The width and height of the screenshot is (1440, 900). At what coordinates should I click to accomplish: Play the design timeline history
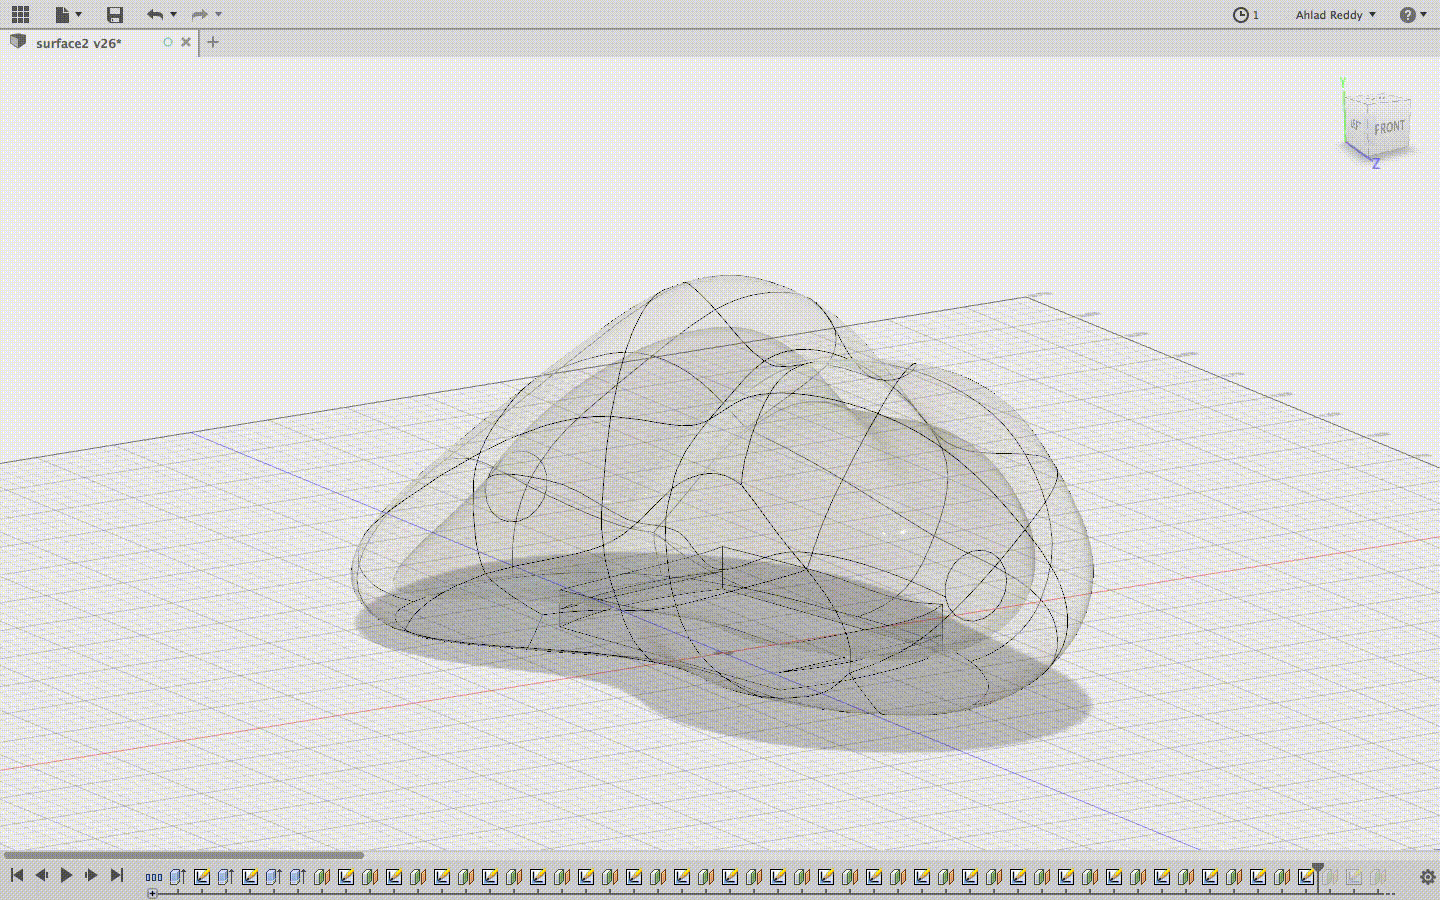[x=66, y=875]
